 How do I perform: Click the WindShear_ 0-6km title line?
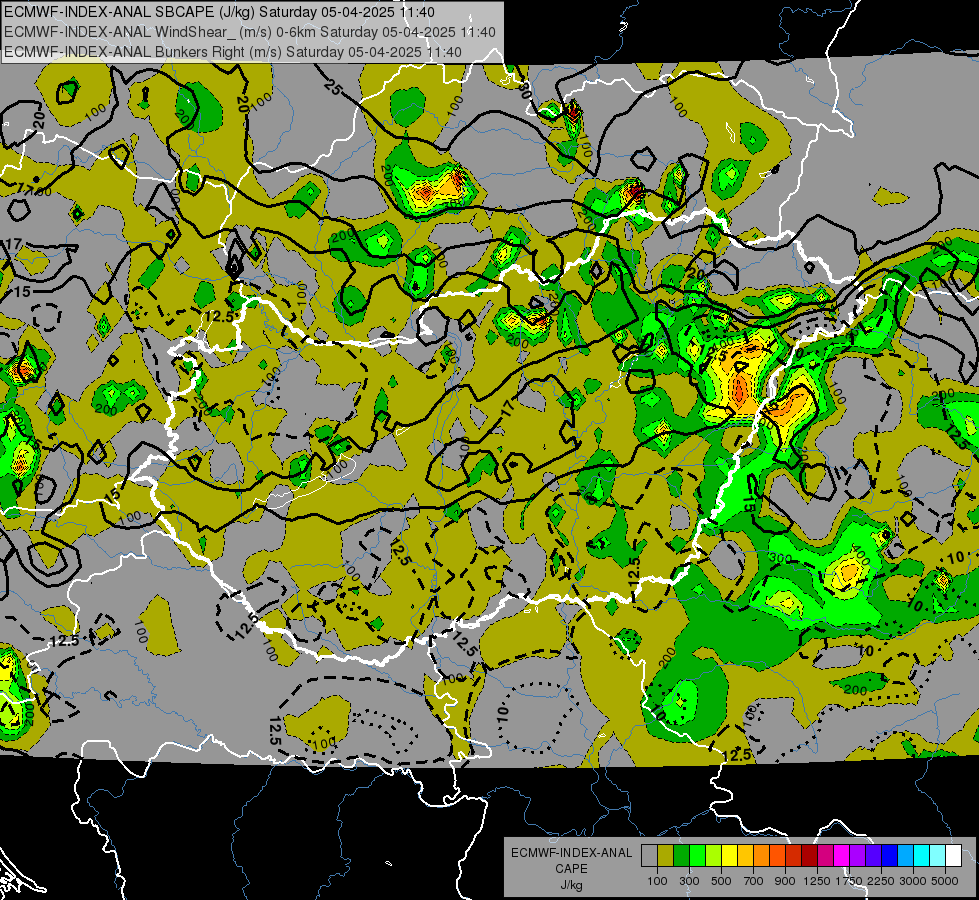pos(250,32)
